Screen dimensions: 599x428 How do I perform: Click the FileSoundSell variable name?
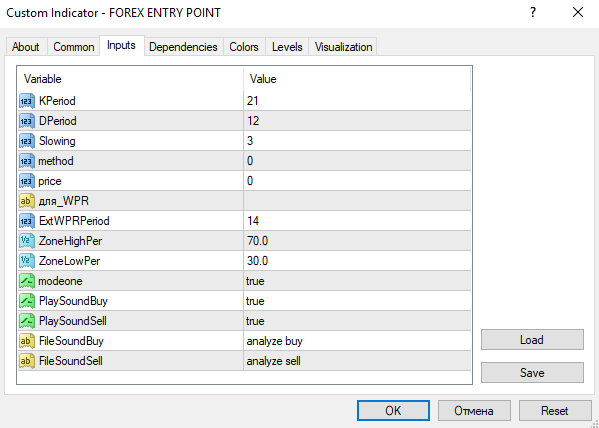(71, 361)
